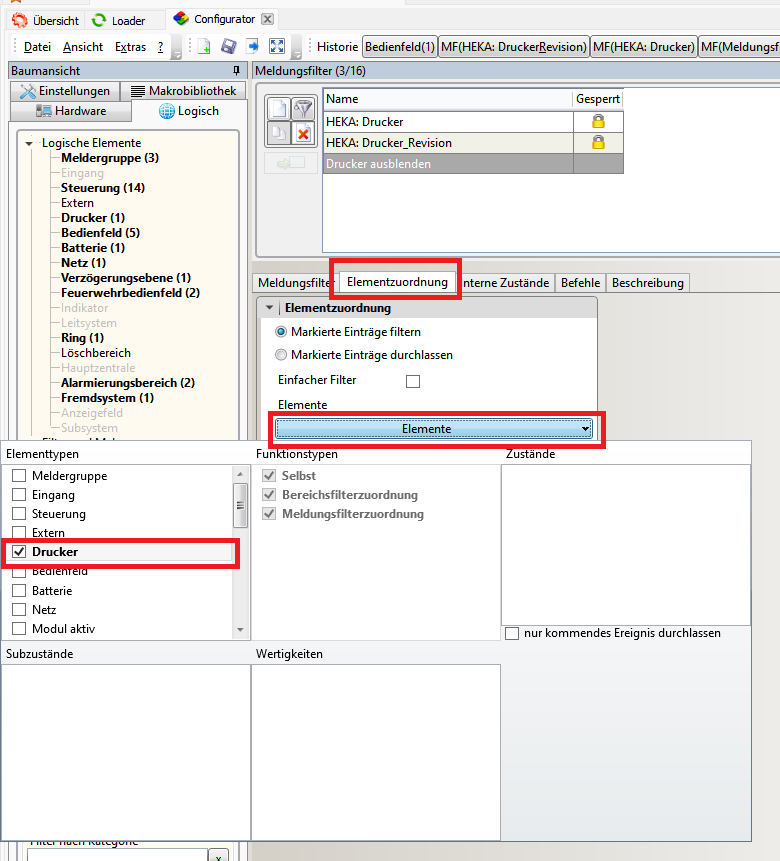Click the save disk toolbar icon
This screenshot has height=861, width=780.
(229, 47)
